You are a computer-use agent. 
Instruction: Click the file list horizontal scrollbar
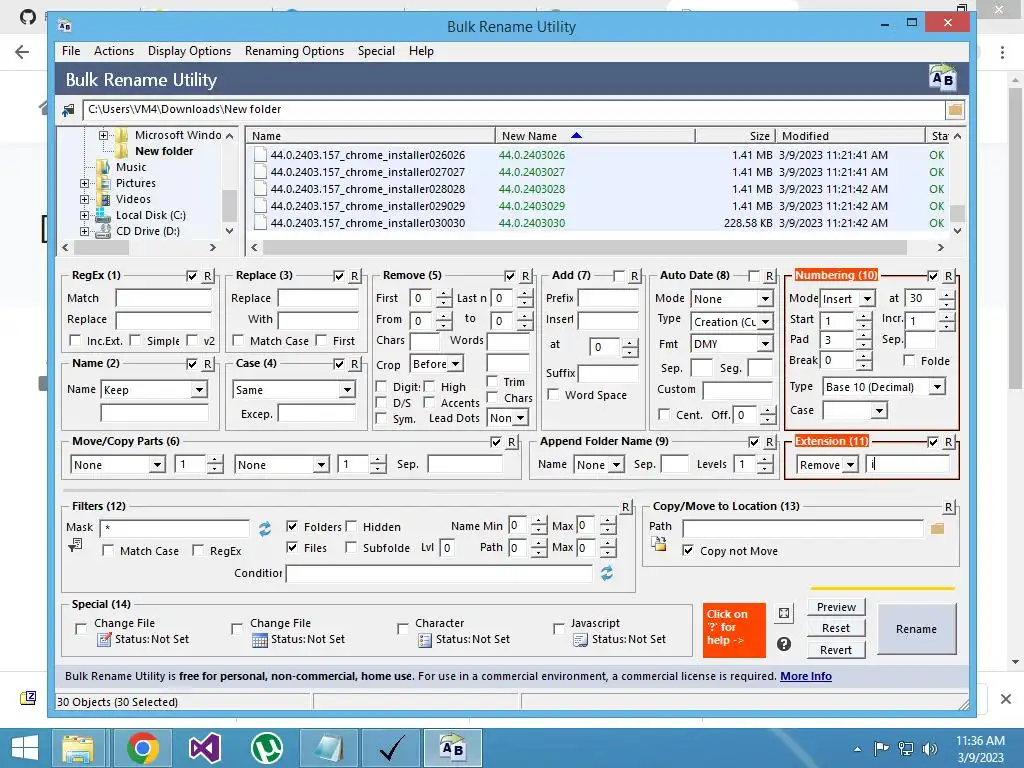[584, 248]
